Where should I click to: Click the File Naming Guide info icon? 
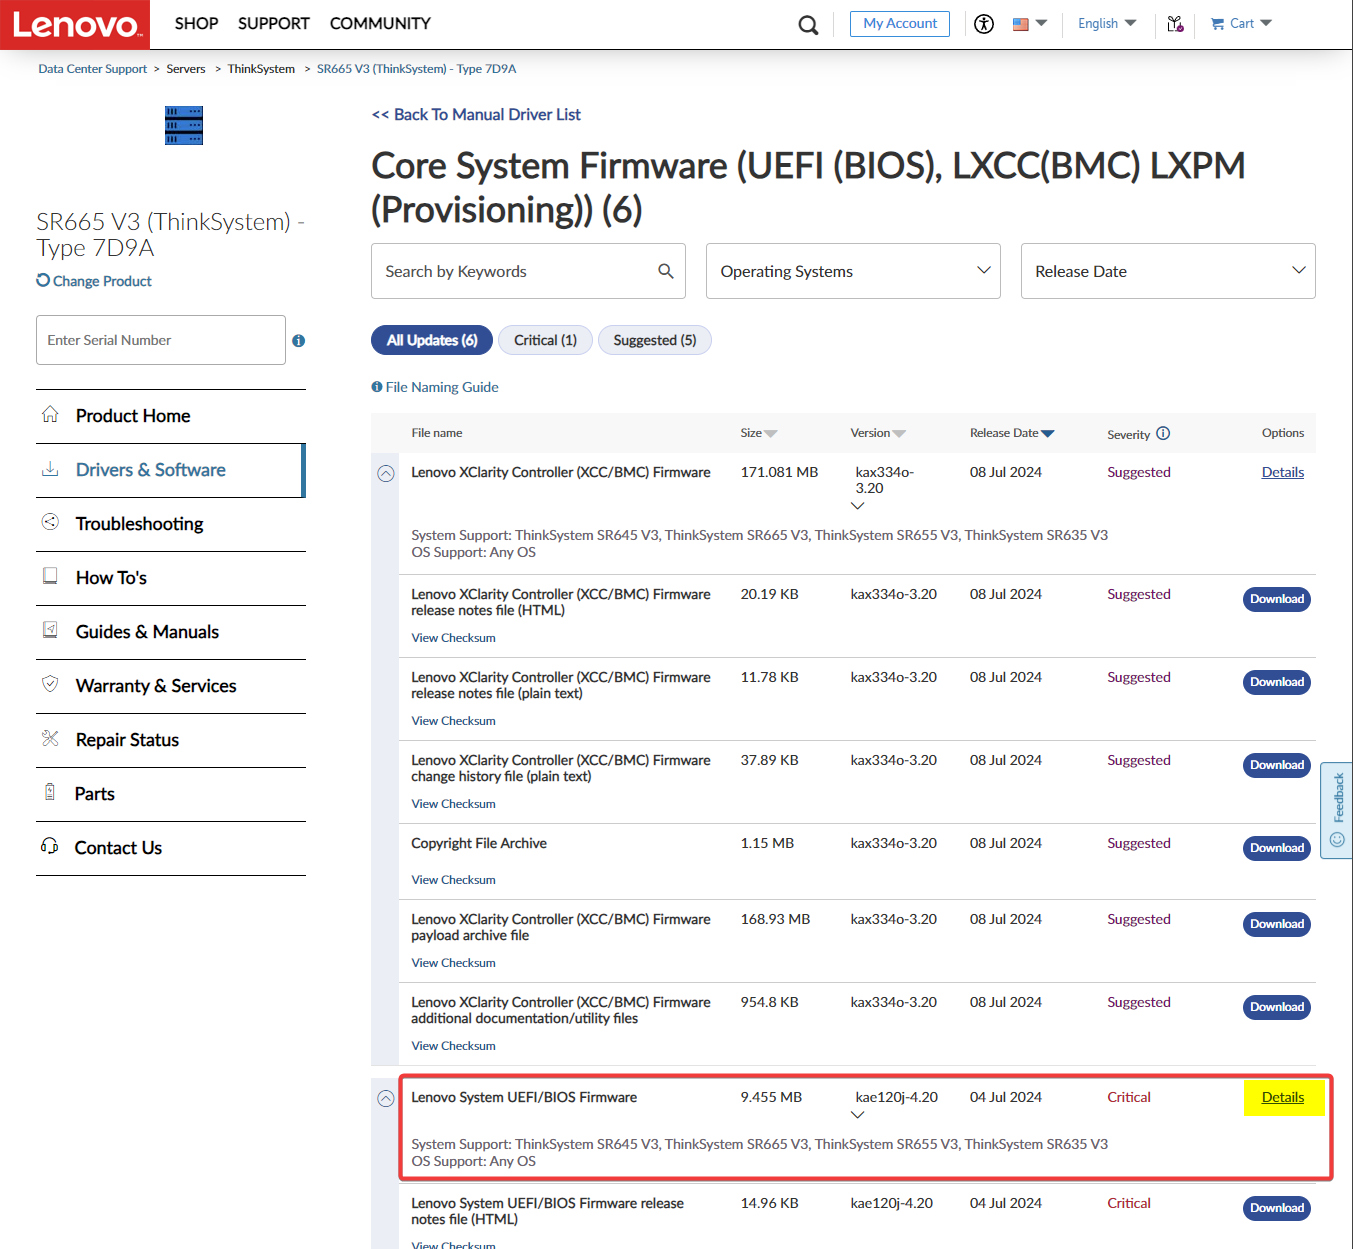(x=377, y=387)
